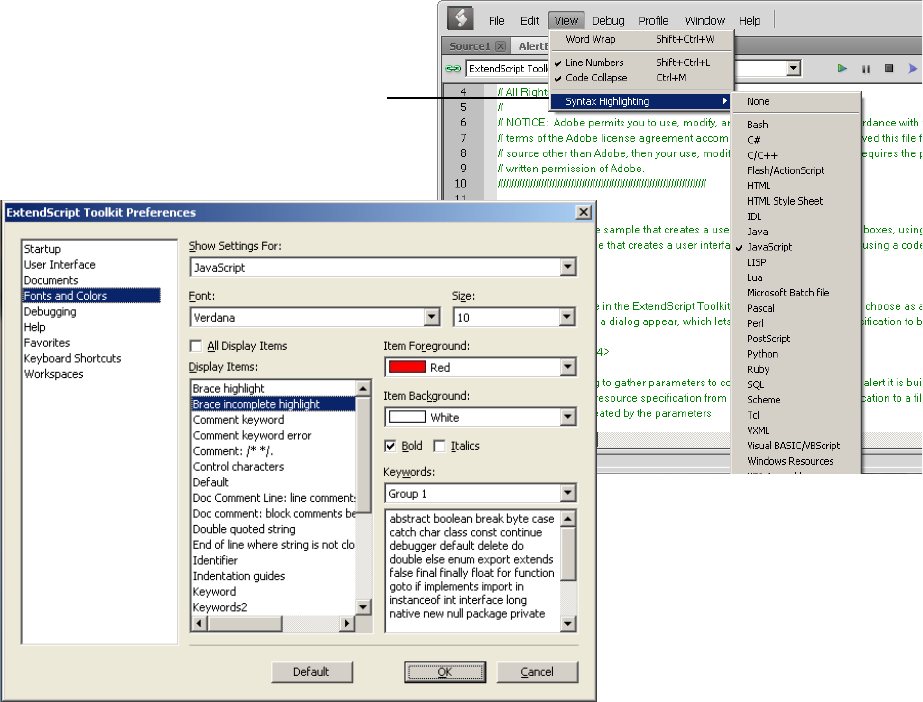Screen dimensions: 923x702
Task: Enable the Italics checkbox
Action: (439, 446)
